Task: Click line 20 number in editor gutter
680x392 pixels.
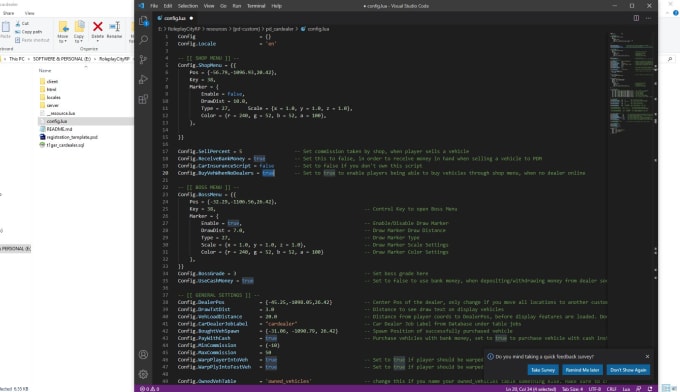Action: click(165, 173)
